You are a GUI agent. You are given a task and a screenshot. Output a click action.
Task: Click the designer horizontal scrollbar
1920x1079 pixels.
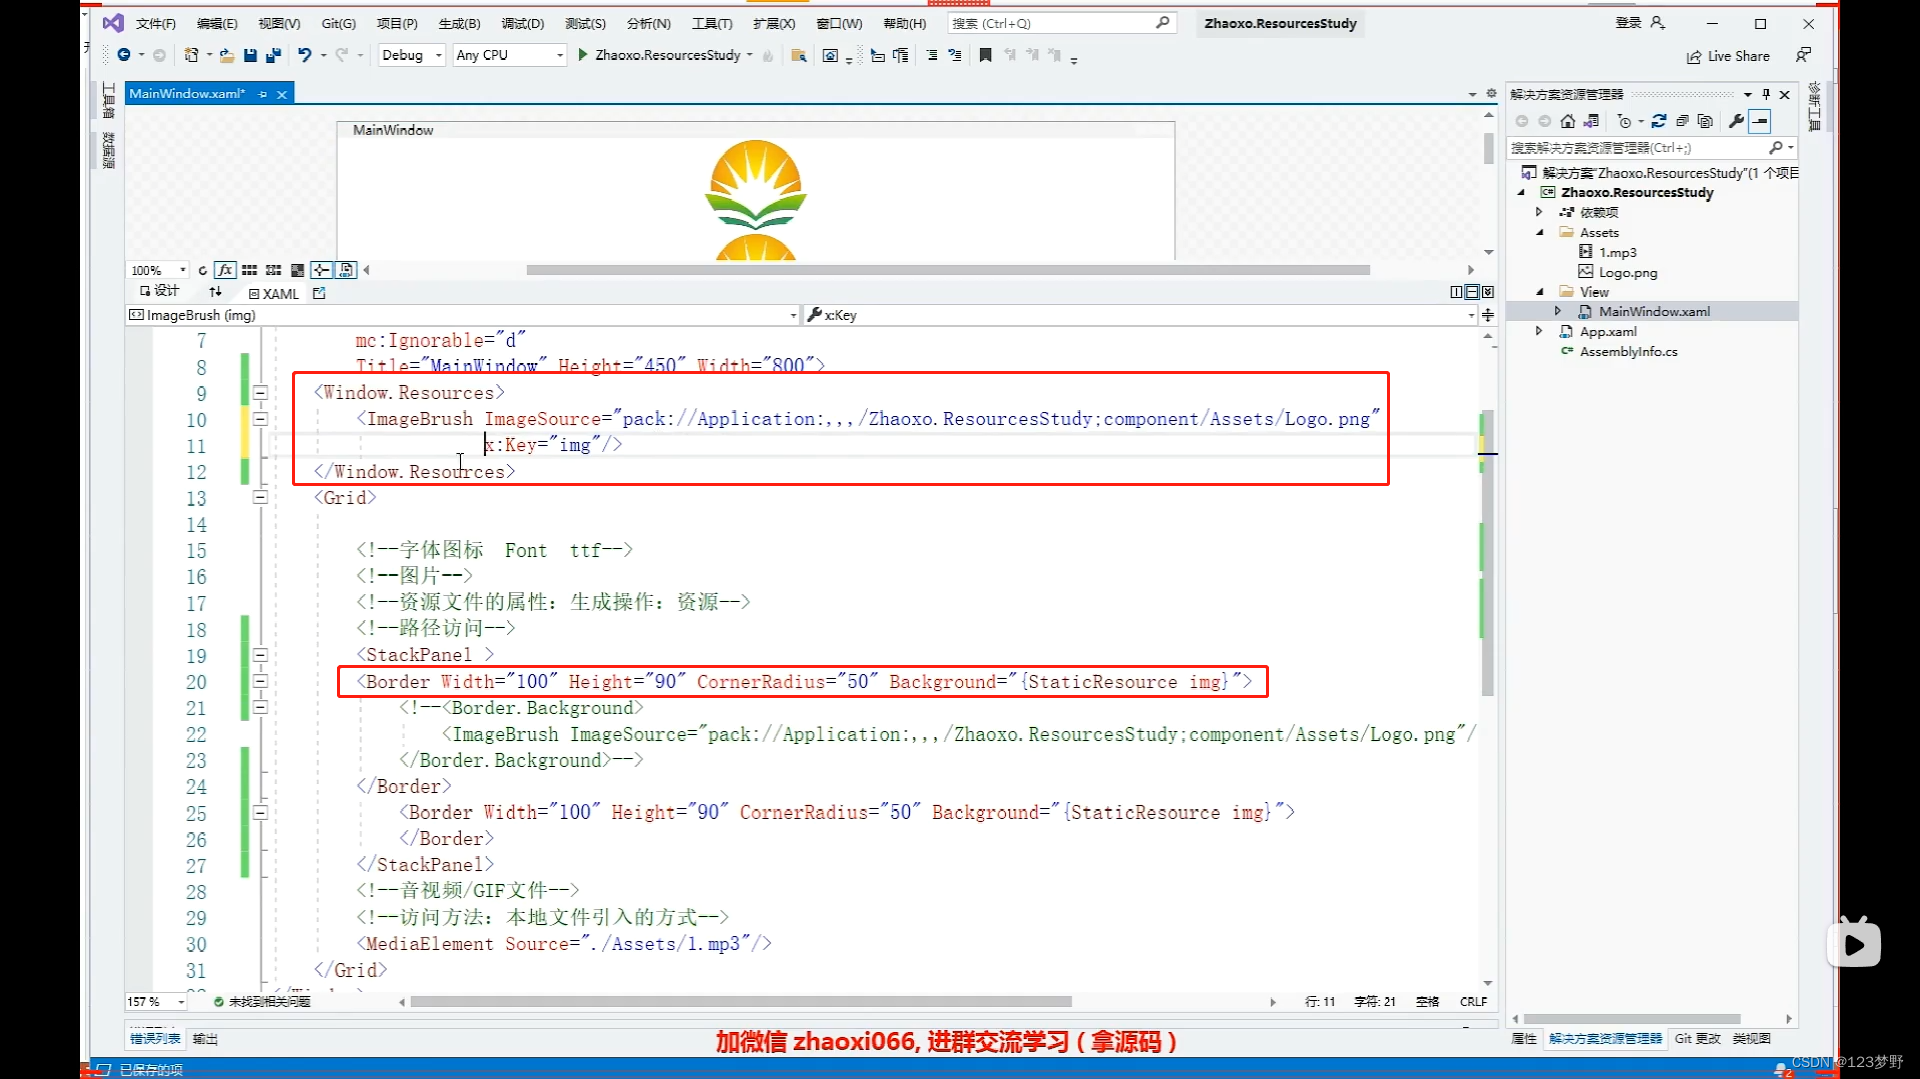click(x=947, y=270)
